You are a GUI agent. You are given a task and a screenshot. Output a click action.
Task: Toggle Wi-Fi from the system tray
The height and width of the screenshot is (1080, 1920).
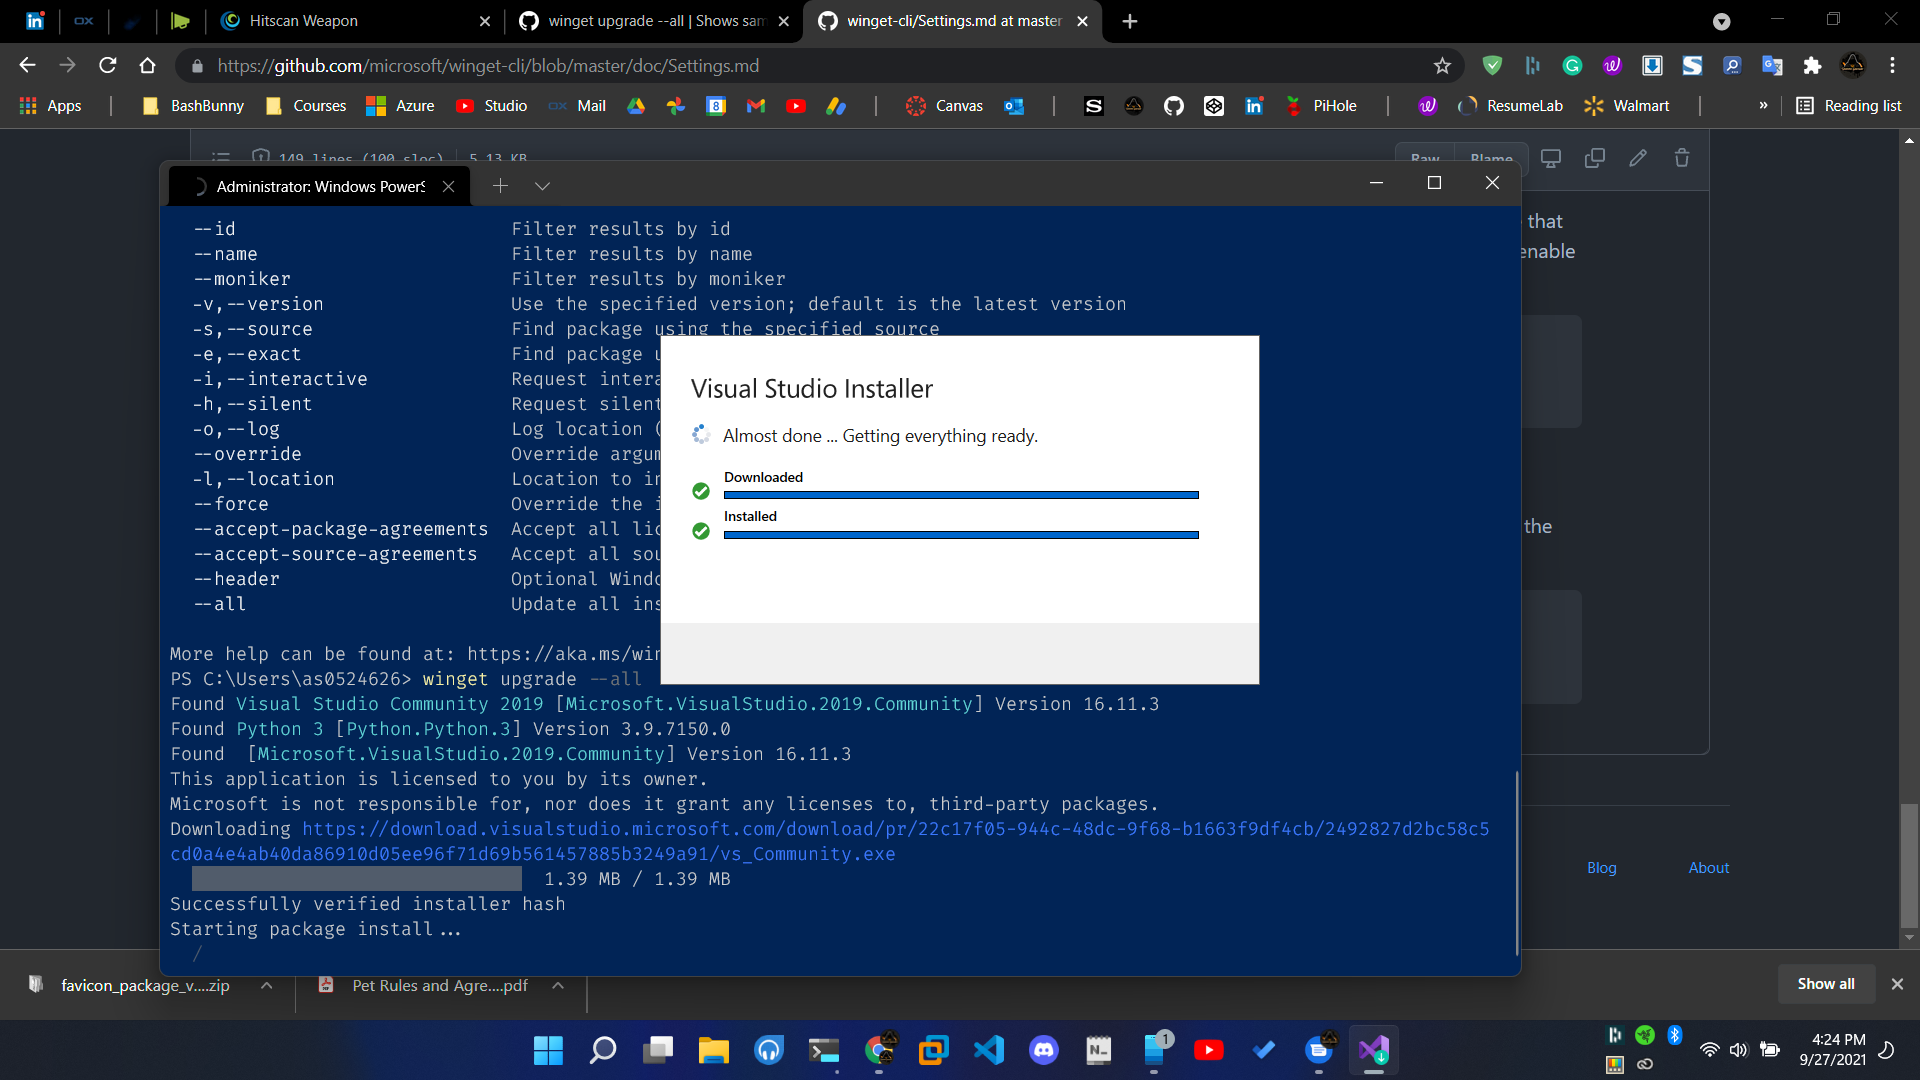[1710, 1050]
